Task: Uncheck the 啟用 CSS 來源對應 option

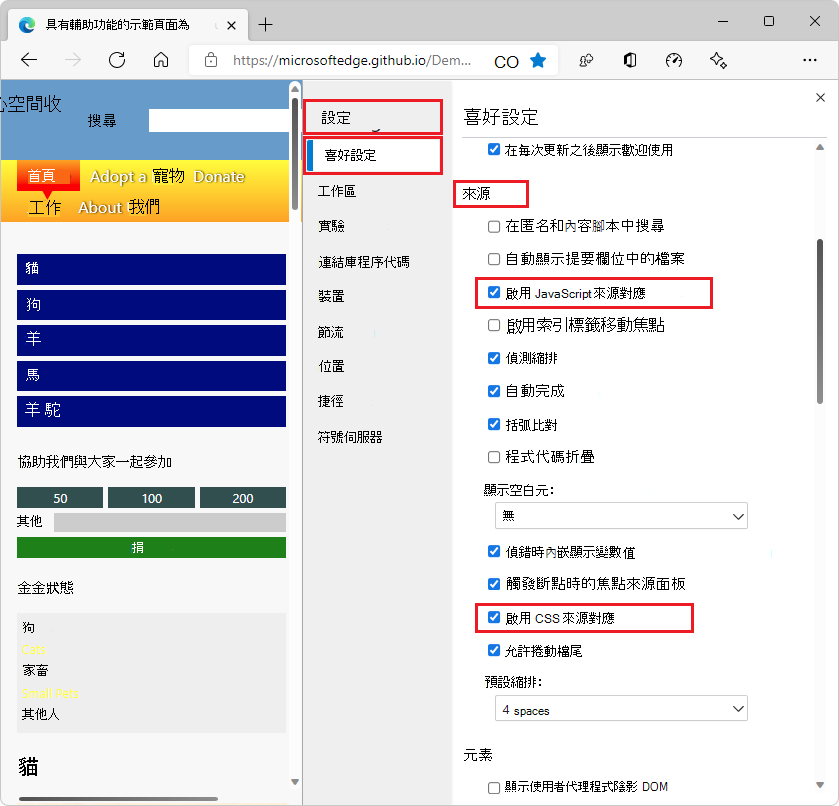Action: pyautogui.click(x=494, y=617)
